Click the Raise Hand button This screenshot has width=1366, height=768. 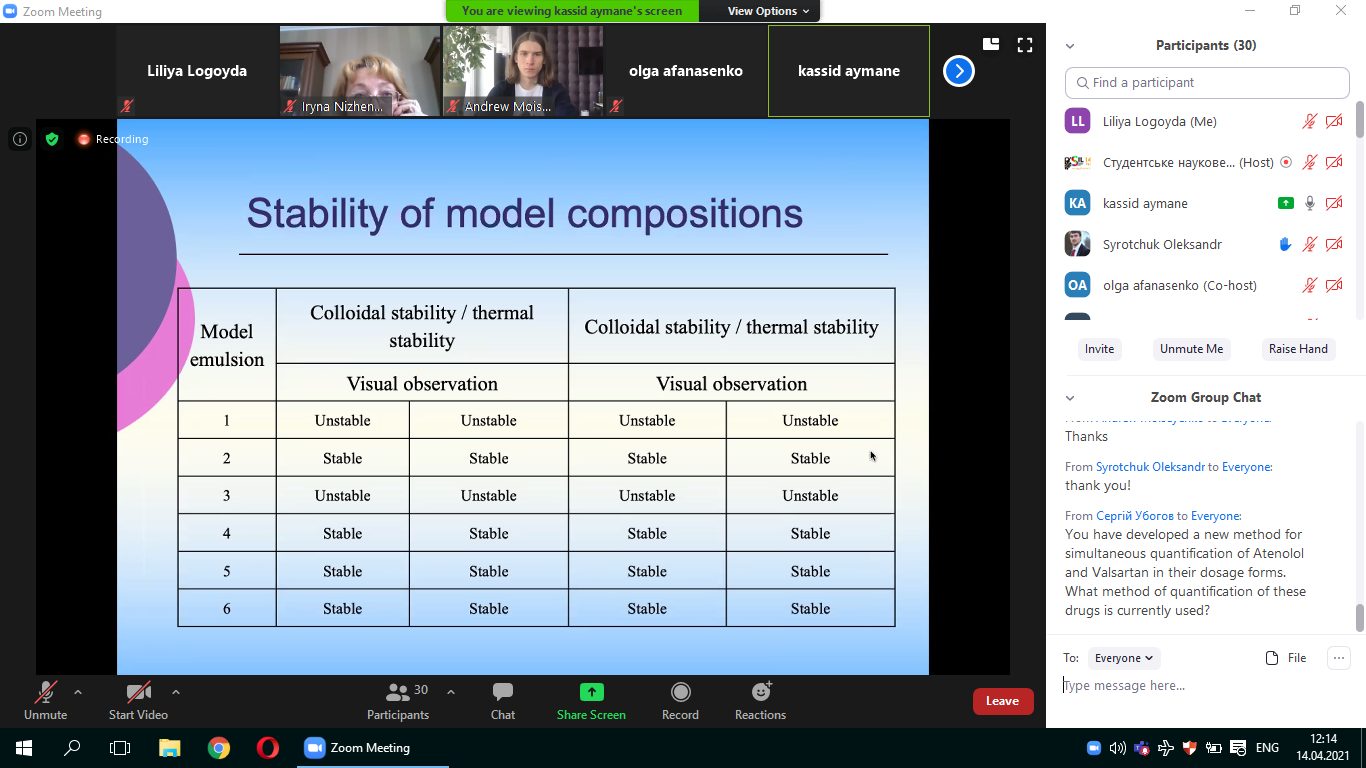(x=1298, y=349)
